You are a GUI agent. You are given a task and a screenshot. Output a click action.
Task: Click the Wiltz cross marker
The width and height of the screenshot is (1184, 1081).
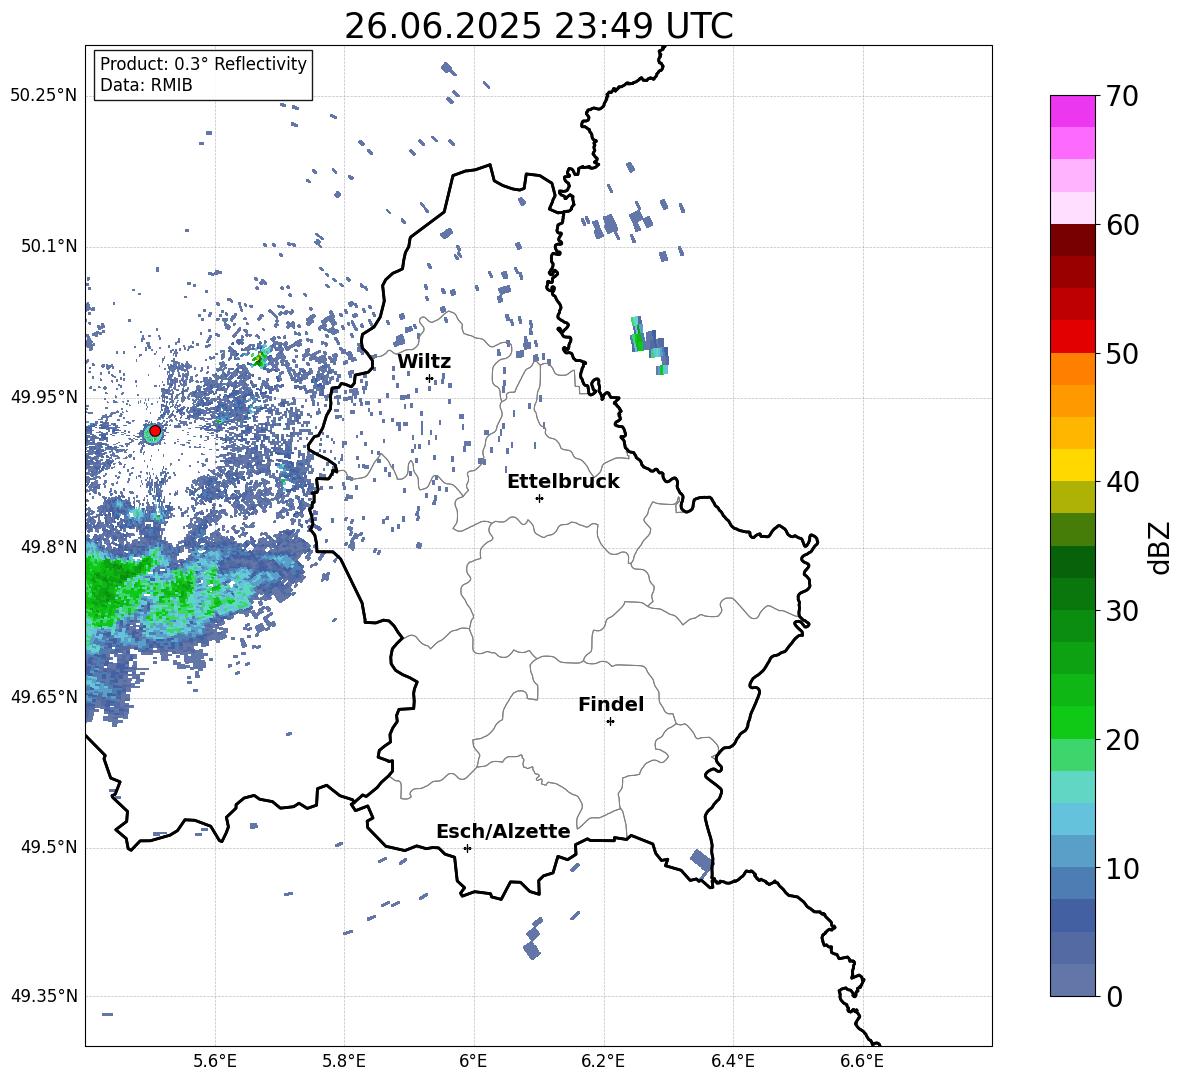[430, 379]
